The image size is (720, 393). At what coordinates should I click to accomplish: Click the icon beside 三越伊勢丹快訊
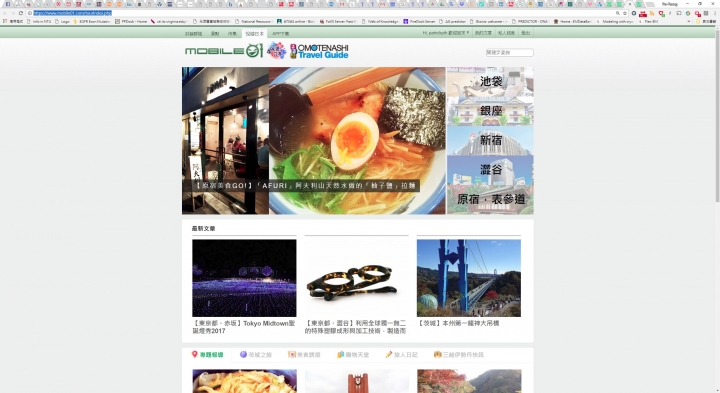click(437, 354)
